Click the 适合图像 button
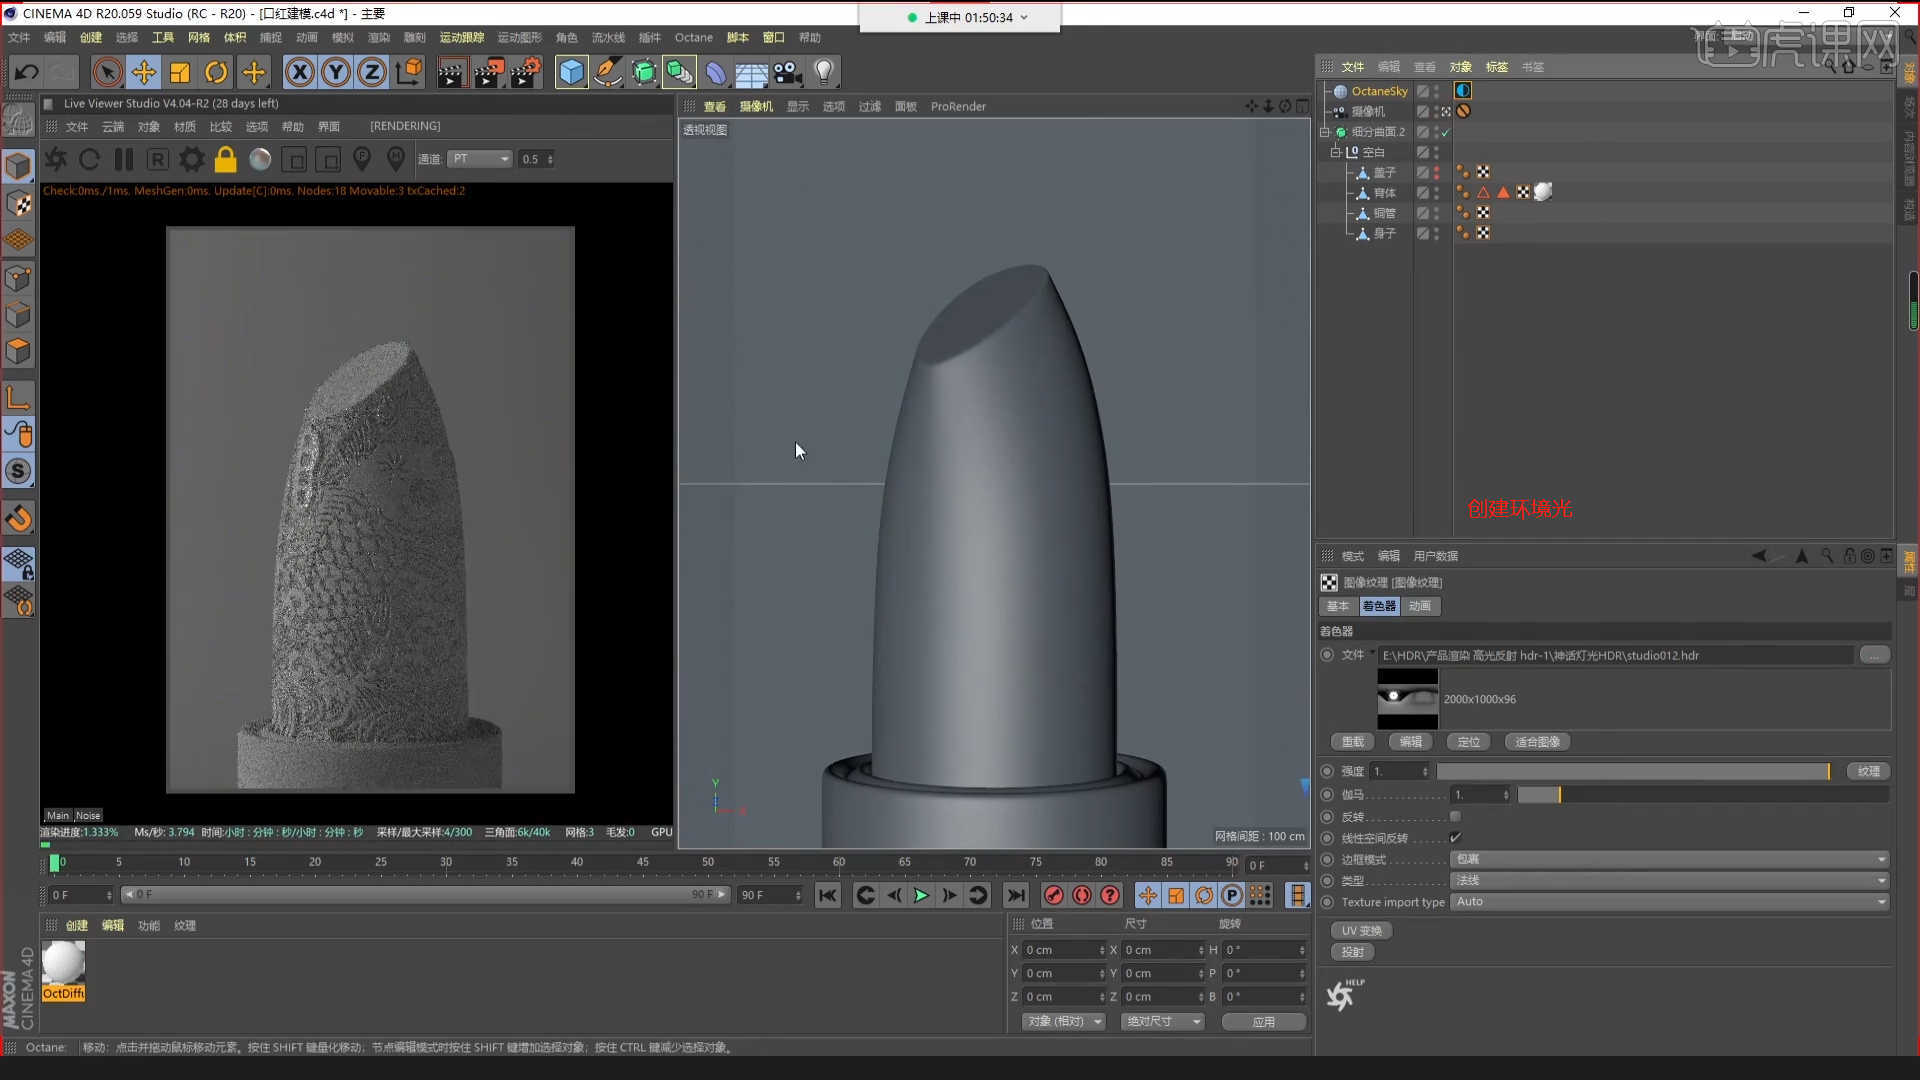 click(1537, 742)
